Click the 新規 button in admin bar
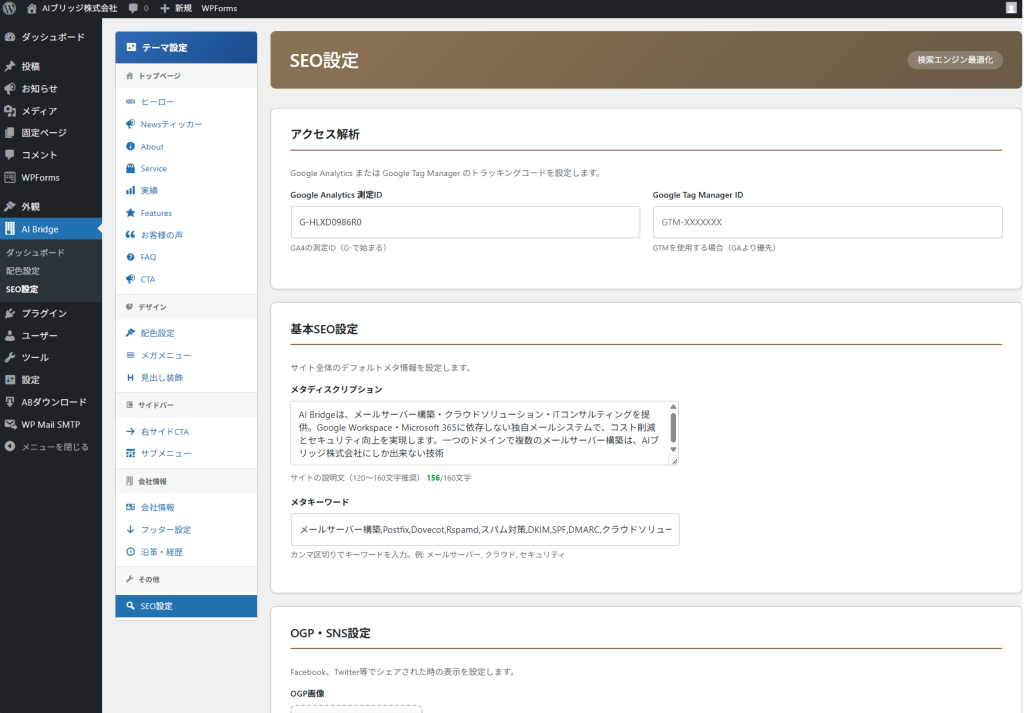The height and width of the screenshot is (713, 1024). tap(175, 8)
